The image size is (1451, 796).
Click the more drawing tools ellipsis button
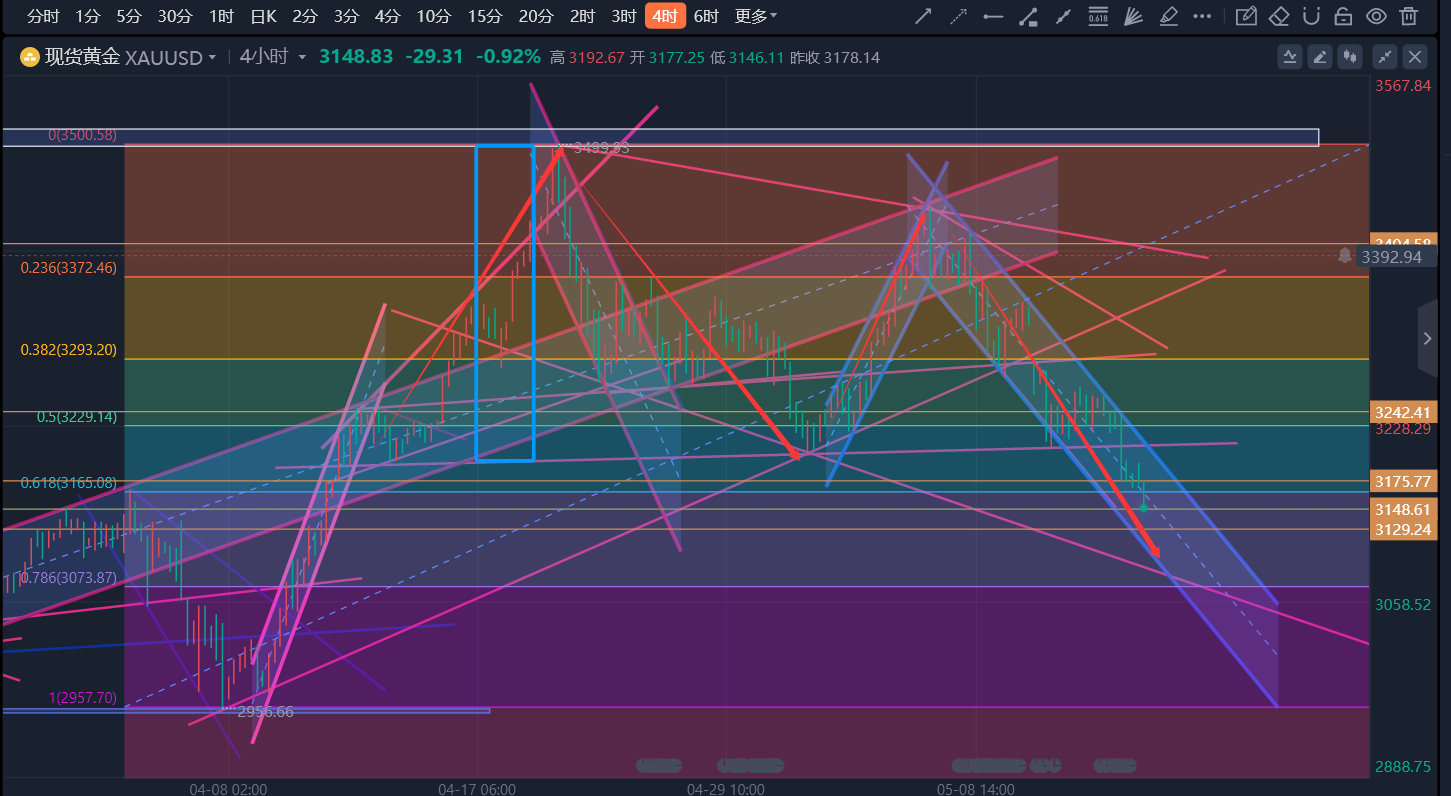(x=1202, y=16)
